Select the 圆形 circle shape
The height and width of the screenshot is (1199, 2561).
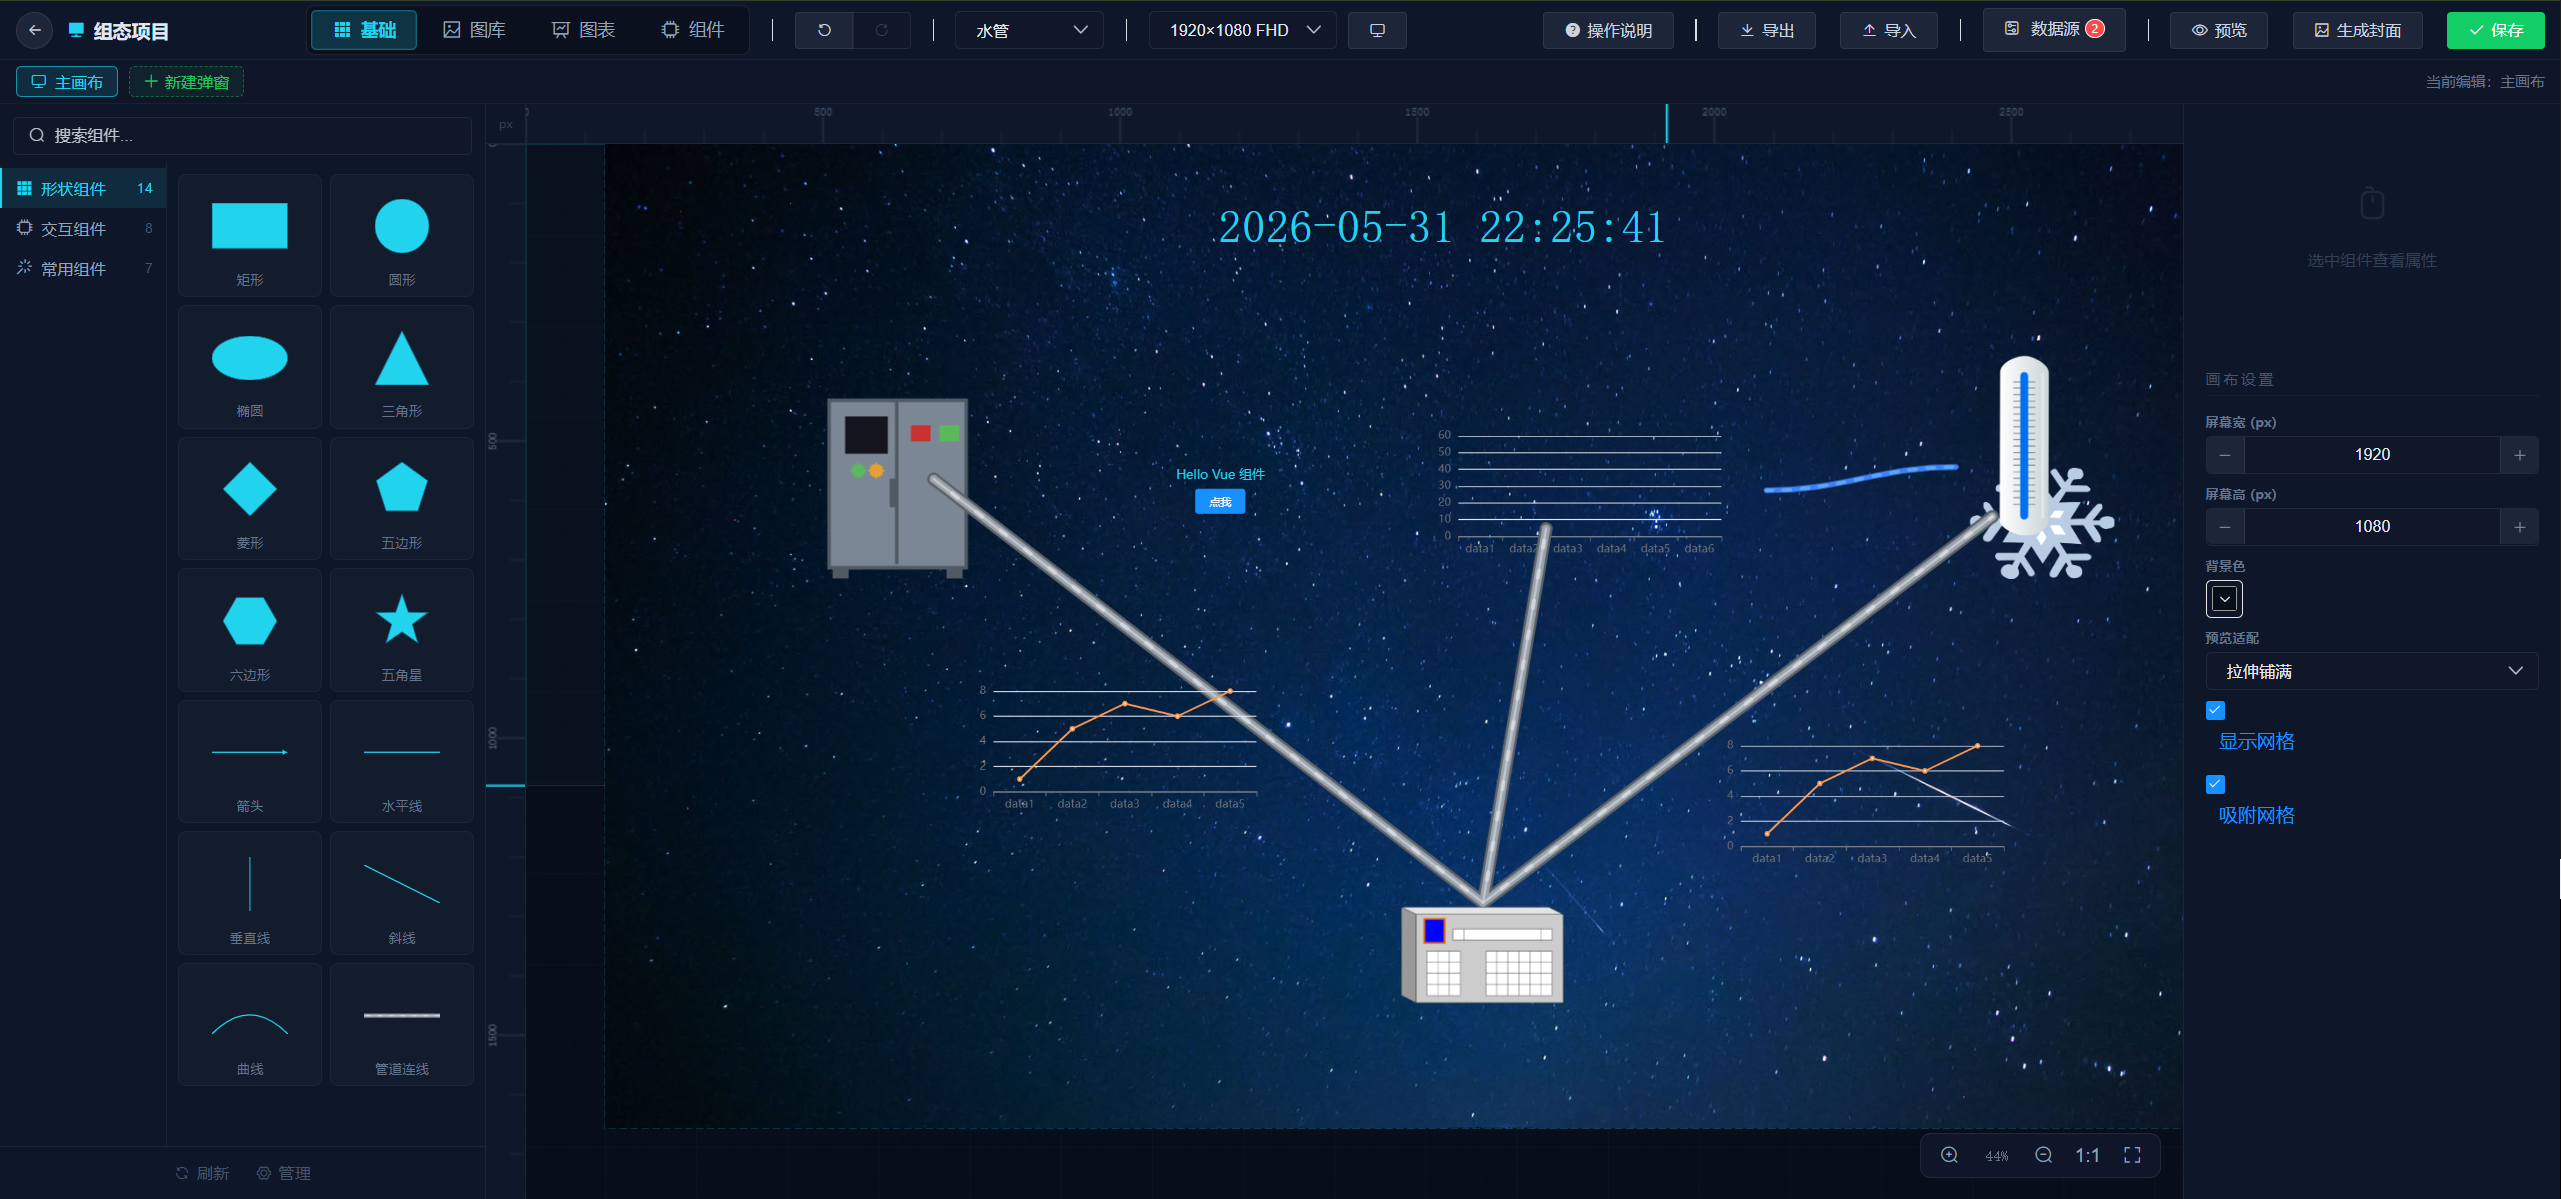pos(402,236)
